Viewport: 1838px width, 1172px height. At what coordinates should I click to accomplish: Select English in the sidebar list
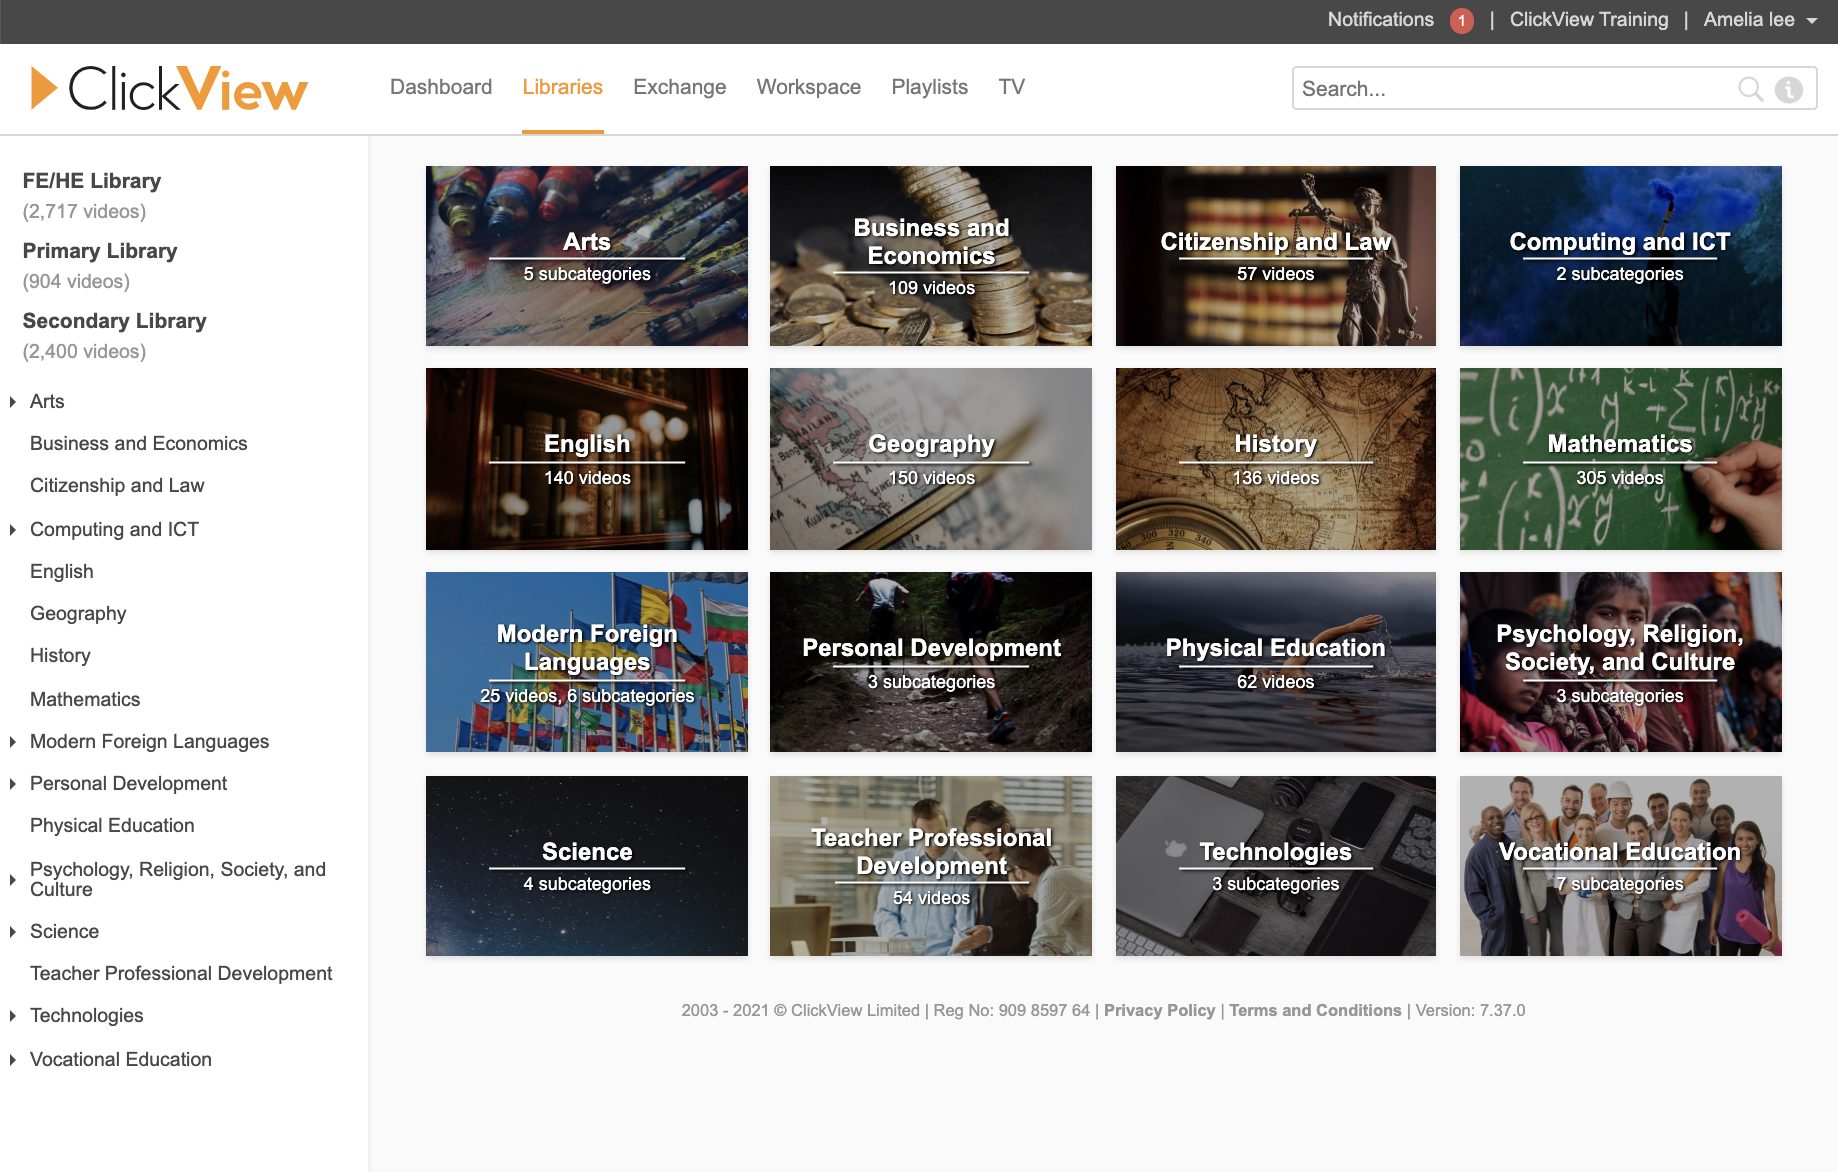[62, 572]
